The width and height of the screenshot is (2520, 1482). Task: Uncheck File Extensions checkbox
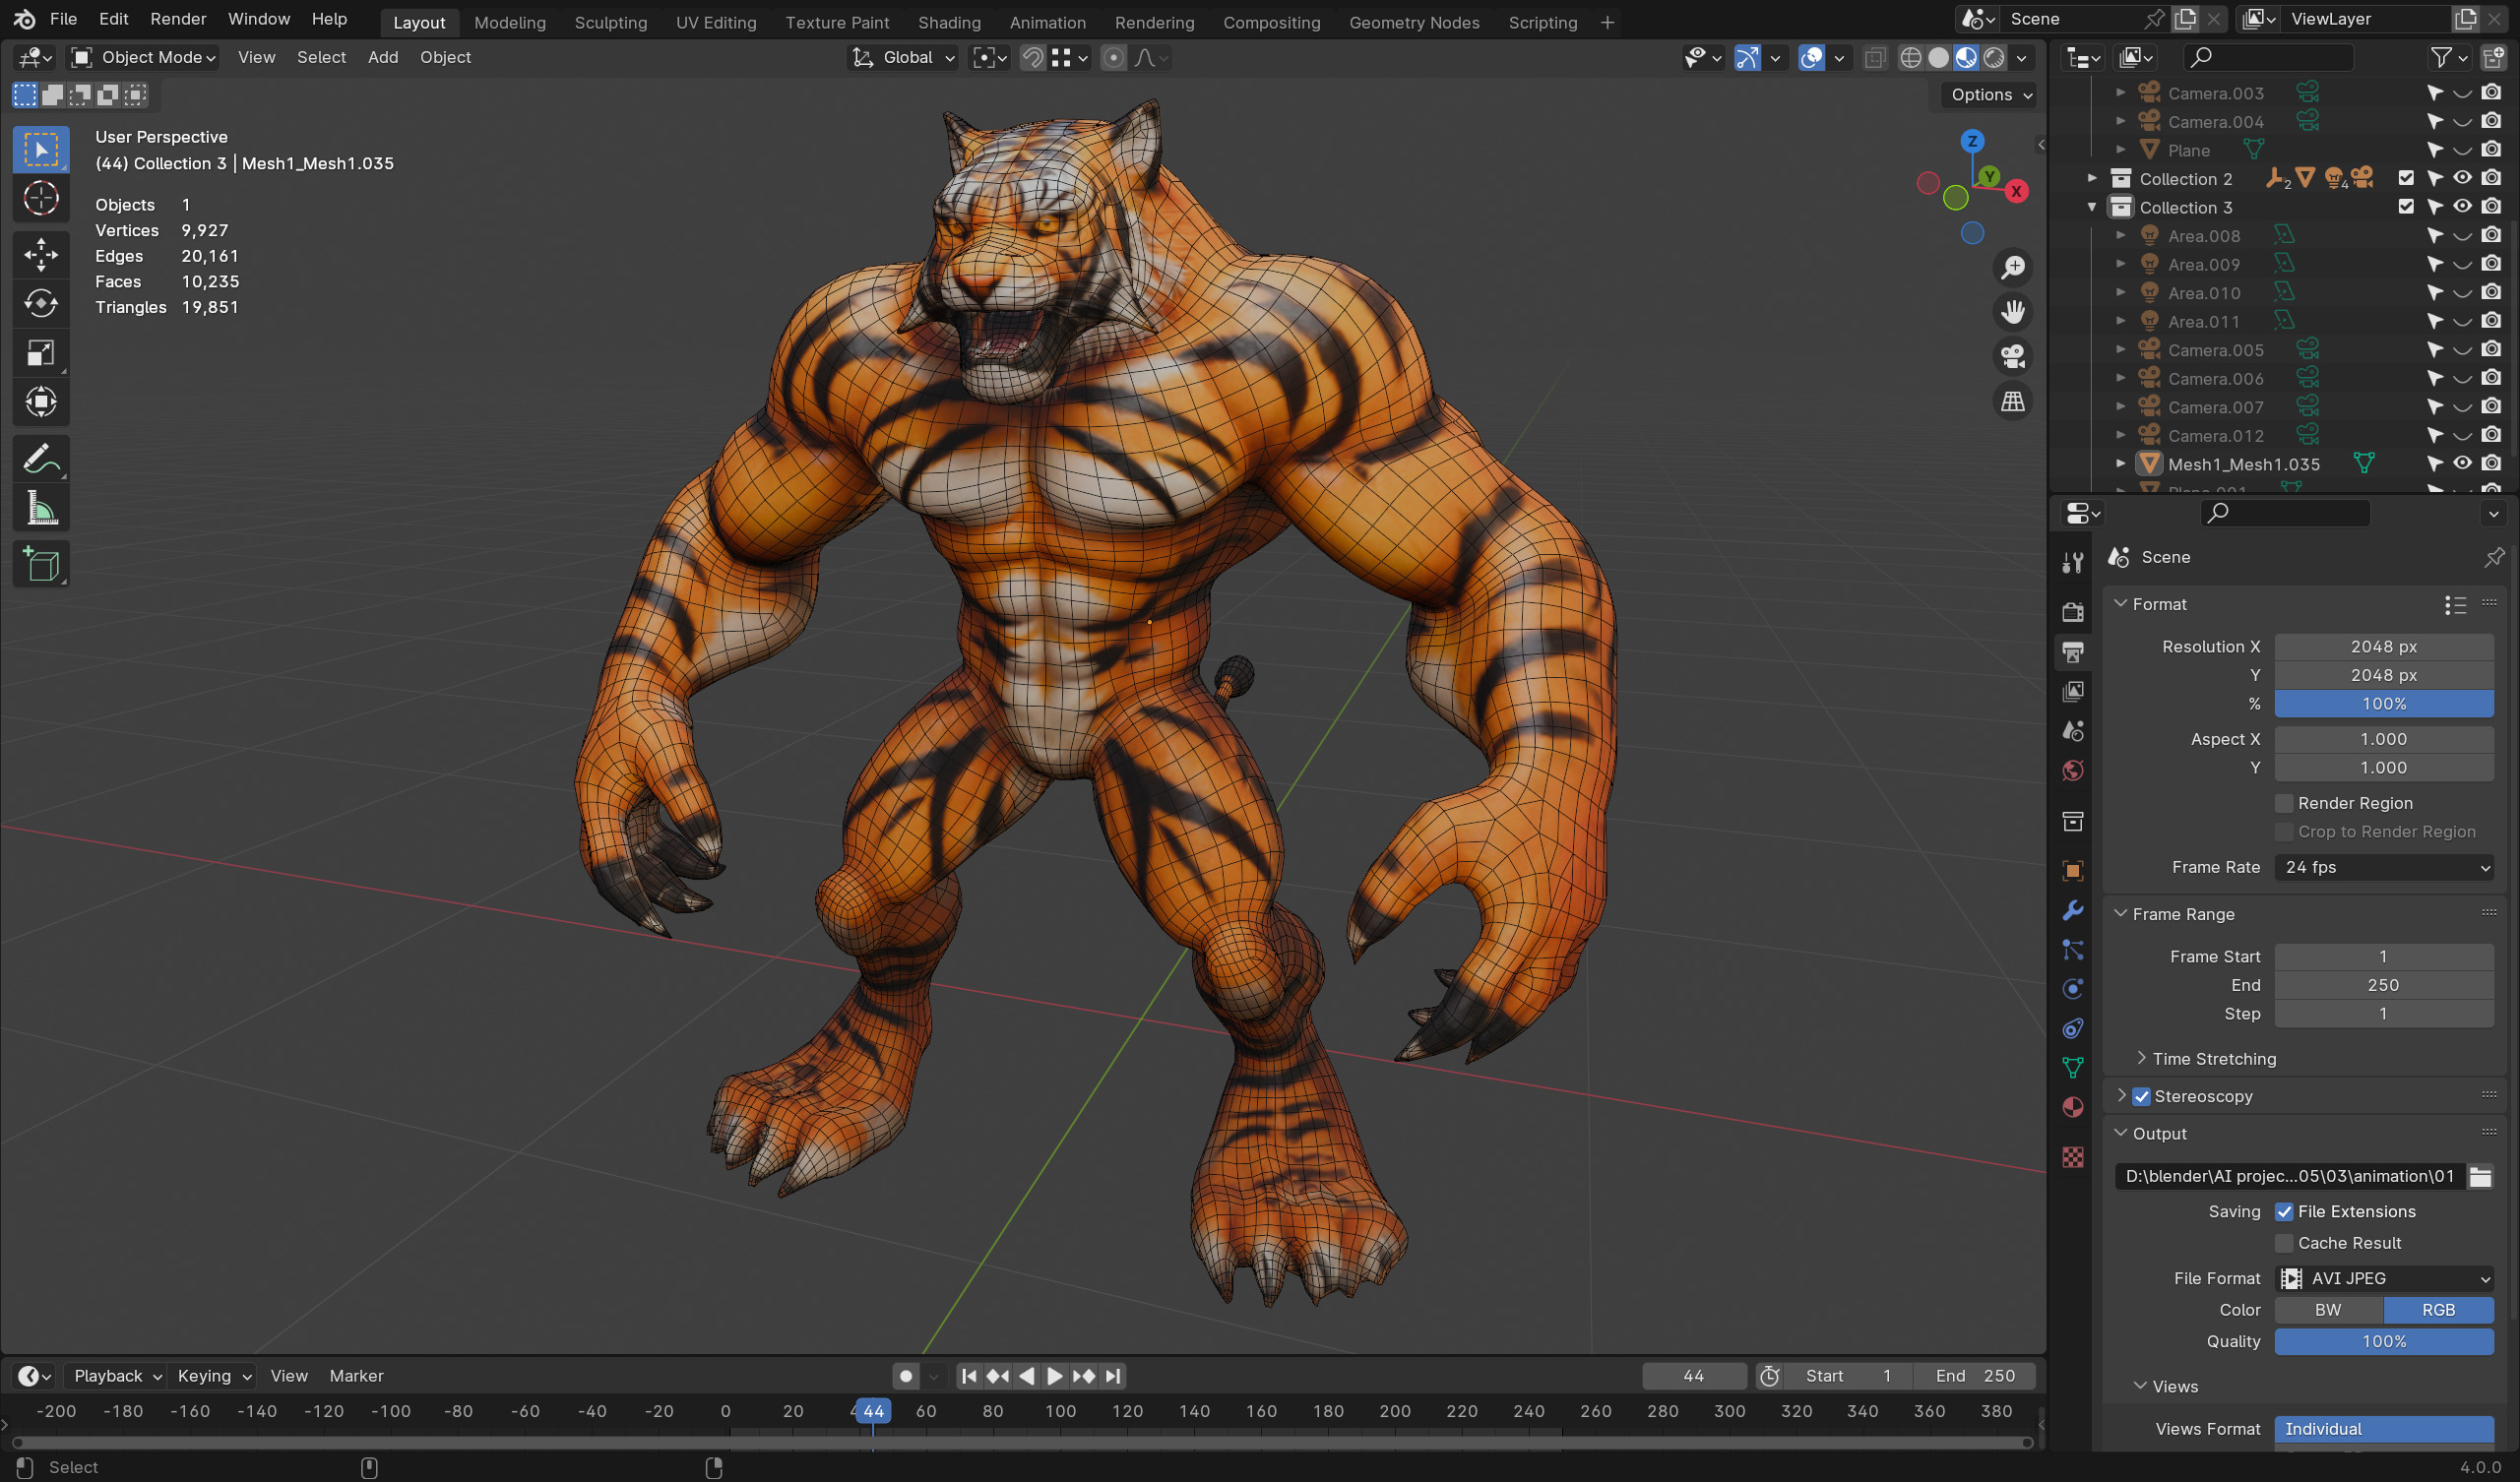point(2284,1212)
